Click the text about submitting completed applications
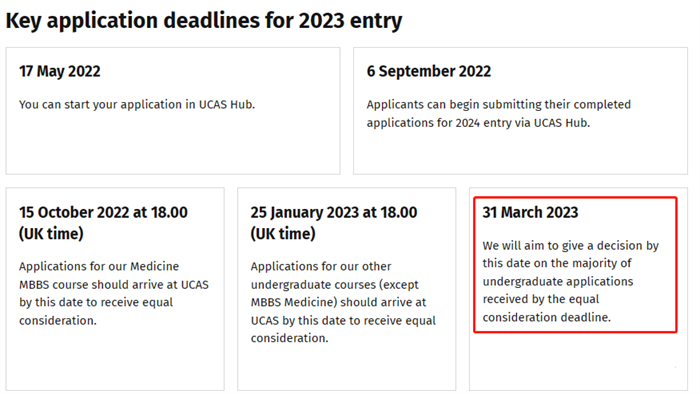The image size is (700, 394). [499, 113]
